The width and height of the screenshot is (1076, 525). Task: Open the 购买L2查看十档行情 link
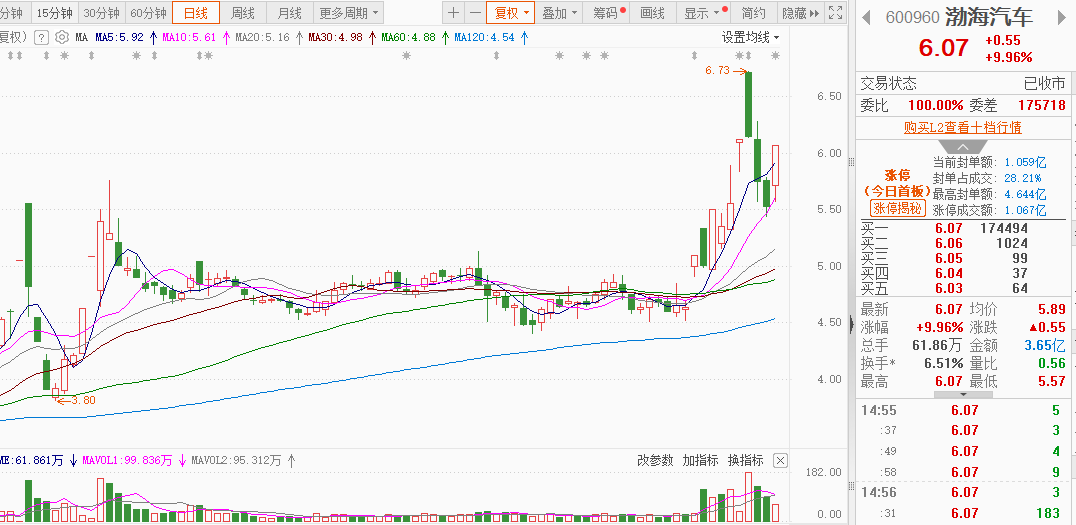(x=963, y=128)
